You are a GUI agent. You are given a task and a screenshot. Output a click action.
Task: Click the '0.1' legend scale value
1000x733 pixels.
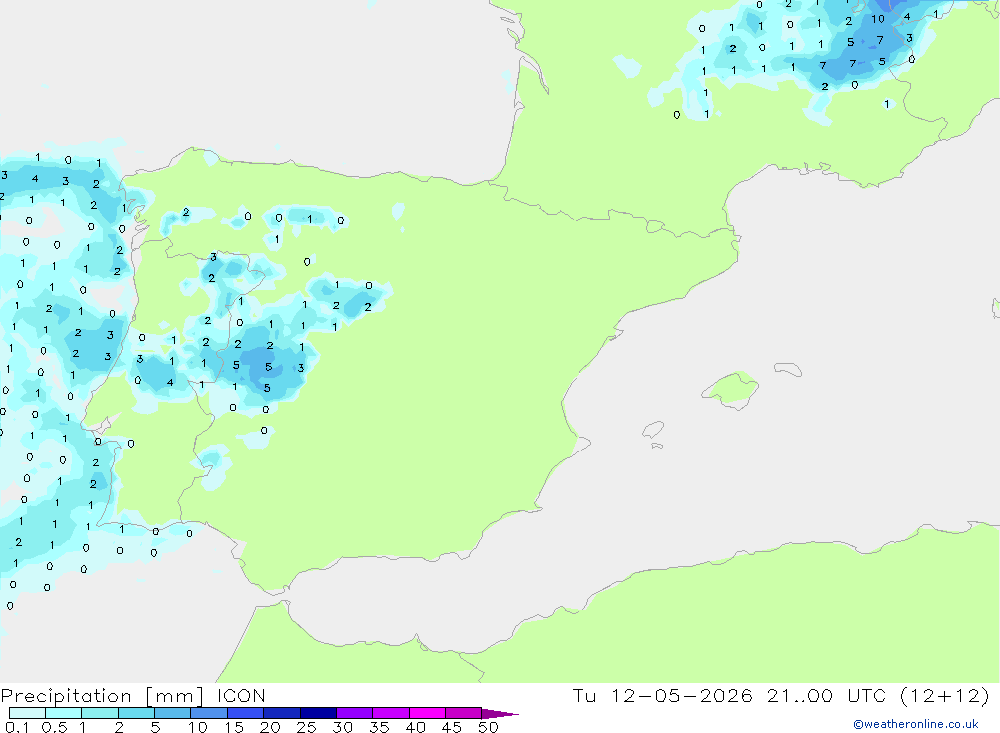[17, 727]
